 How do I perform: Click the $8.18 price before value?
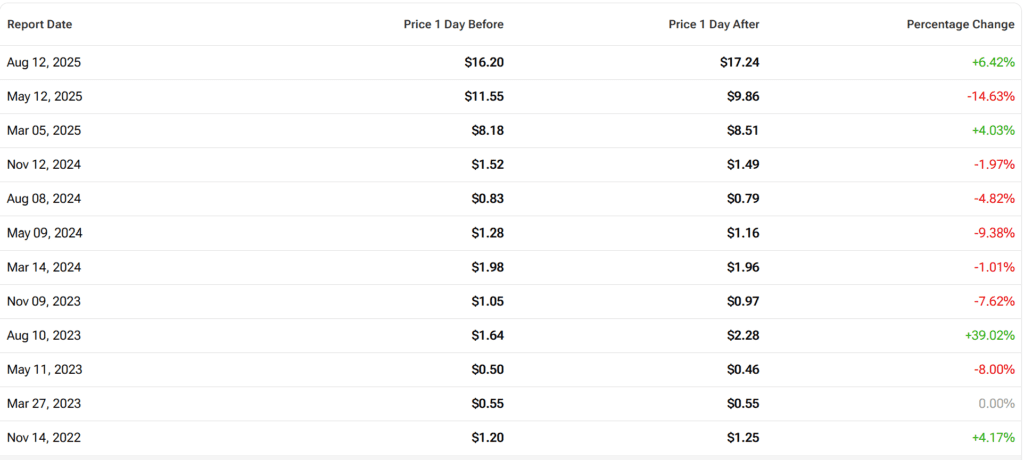tap(487, 131)
